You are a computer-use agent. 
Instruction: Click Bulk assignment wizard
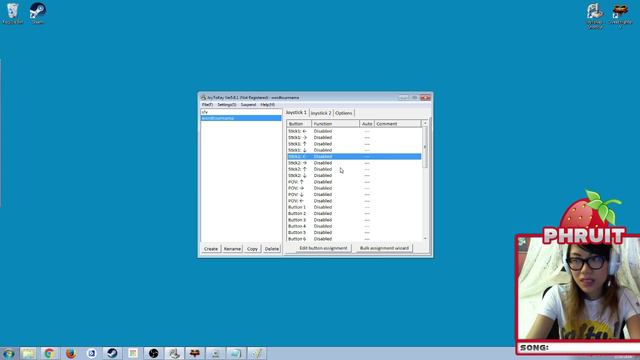click(384, 248)
